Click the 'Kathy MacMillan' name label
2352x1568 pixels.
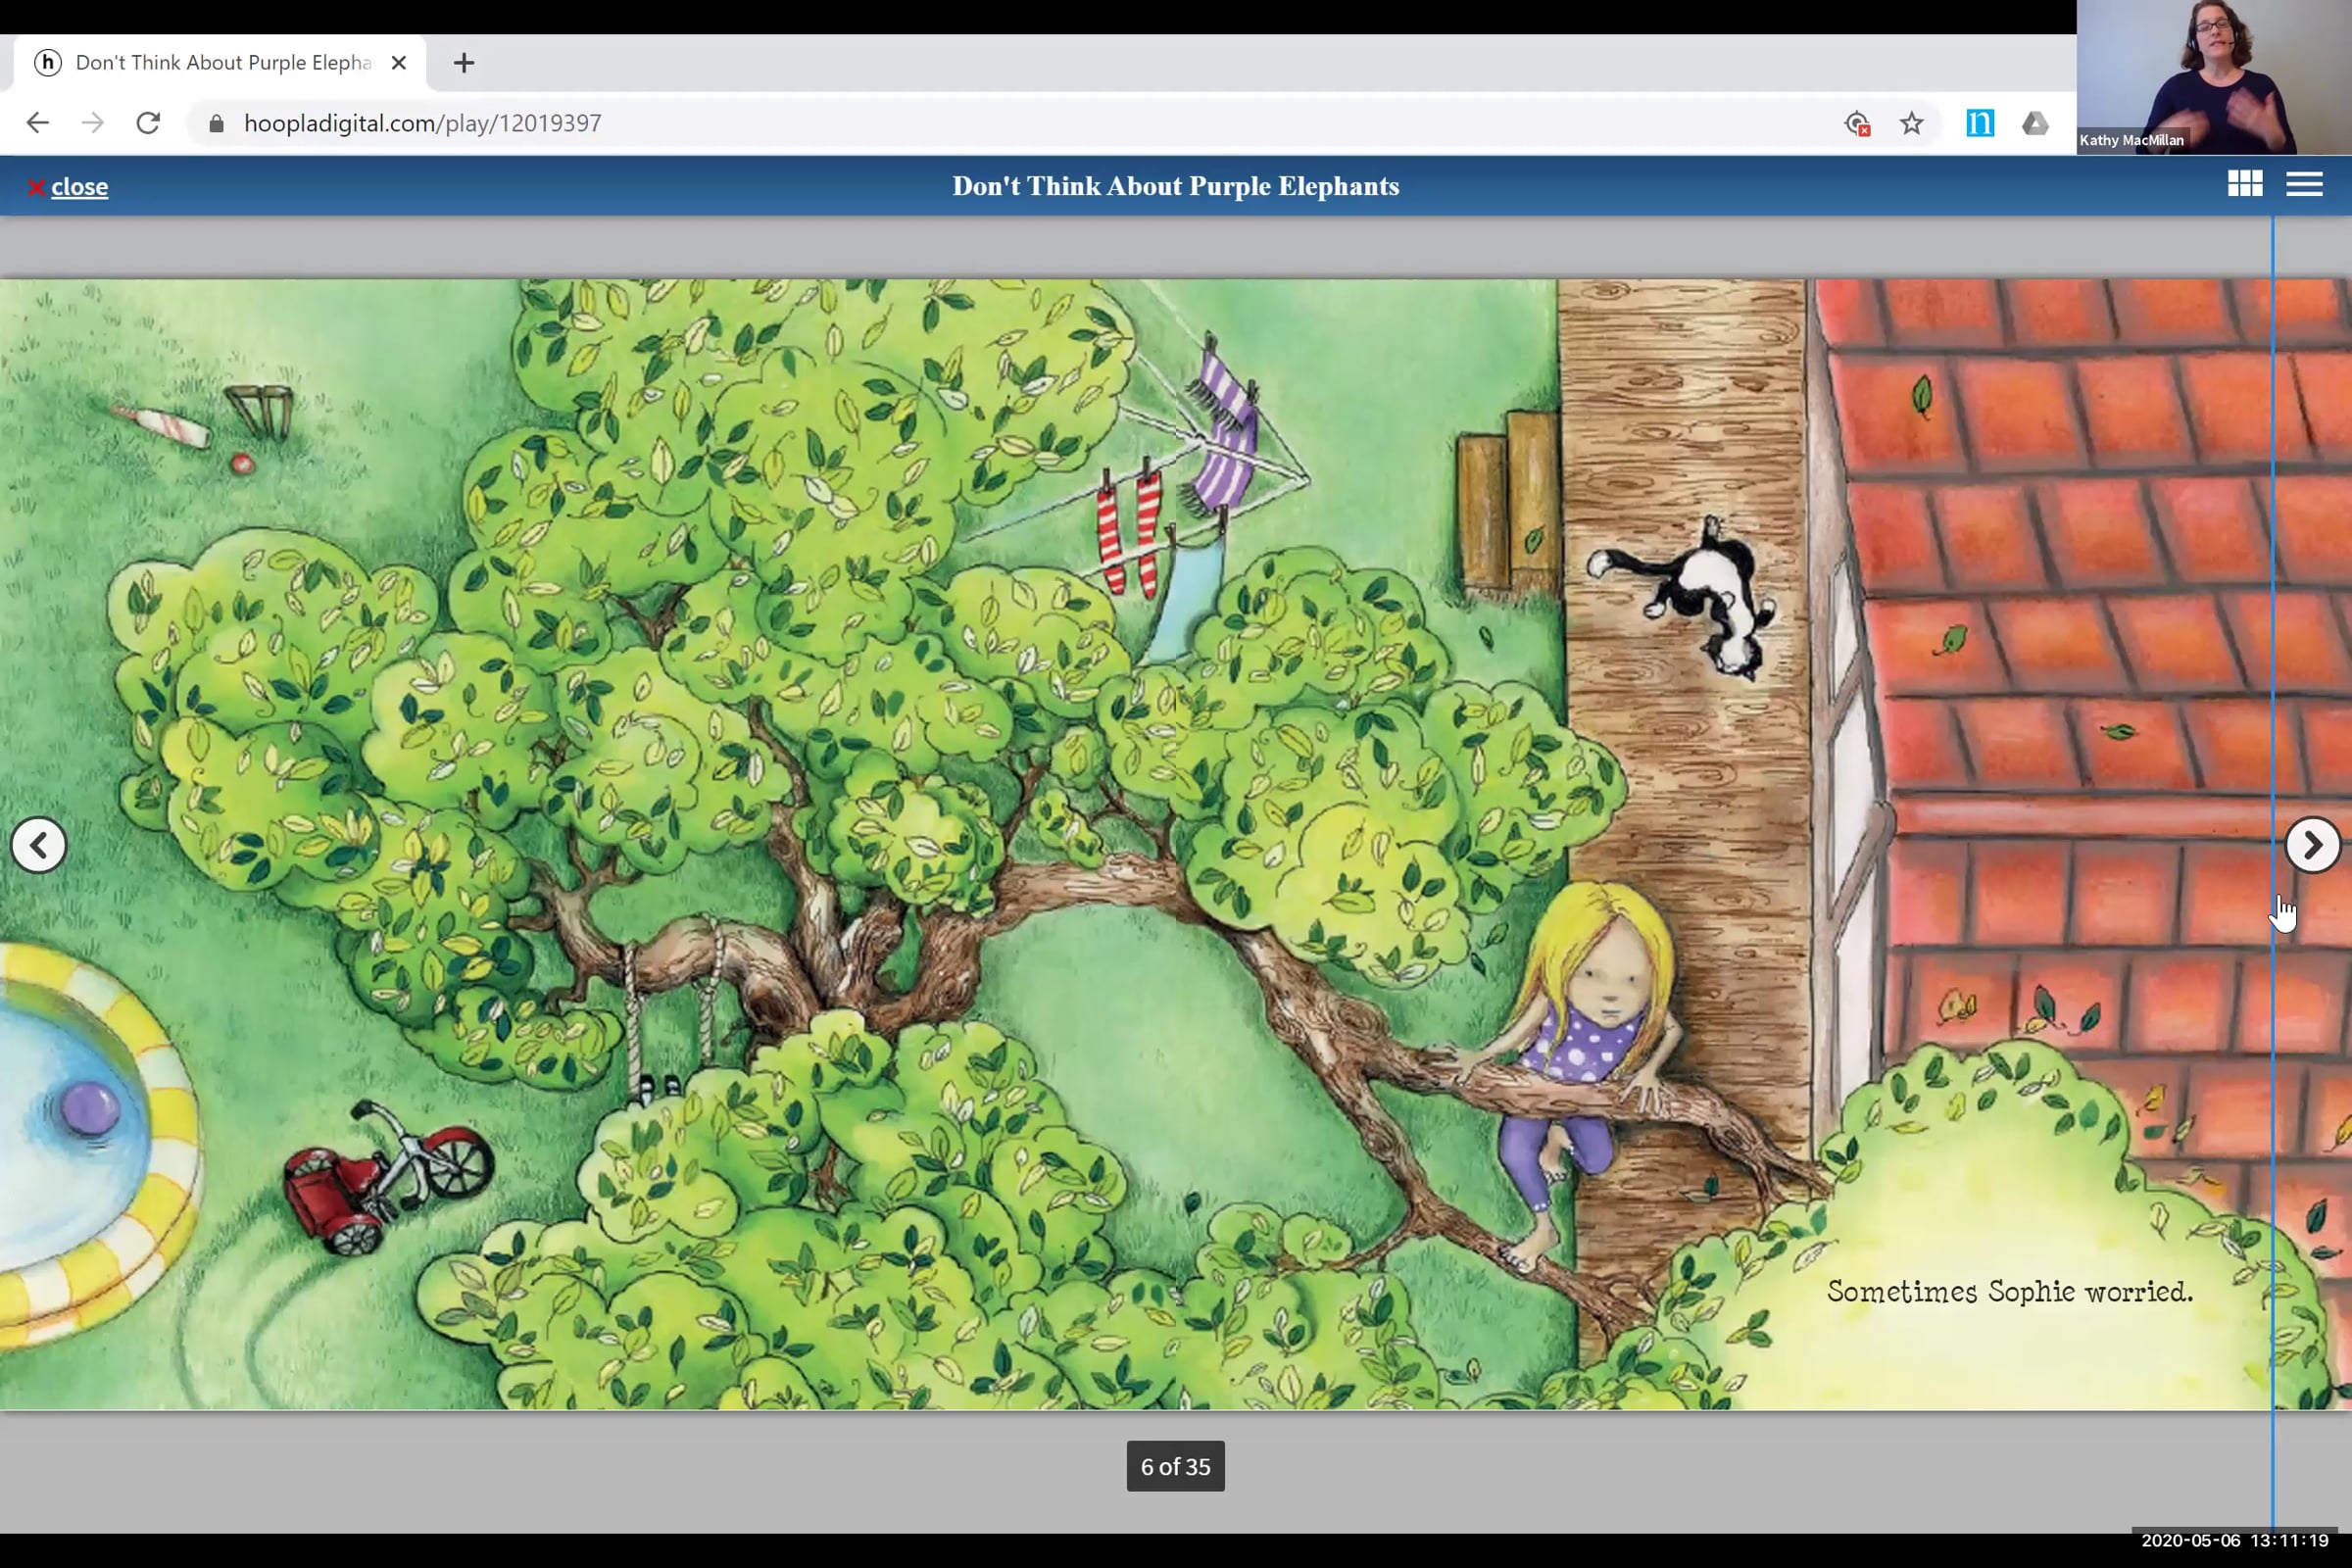tap(2131, 140)
